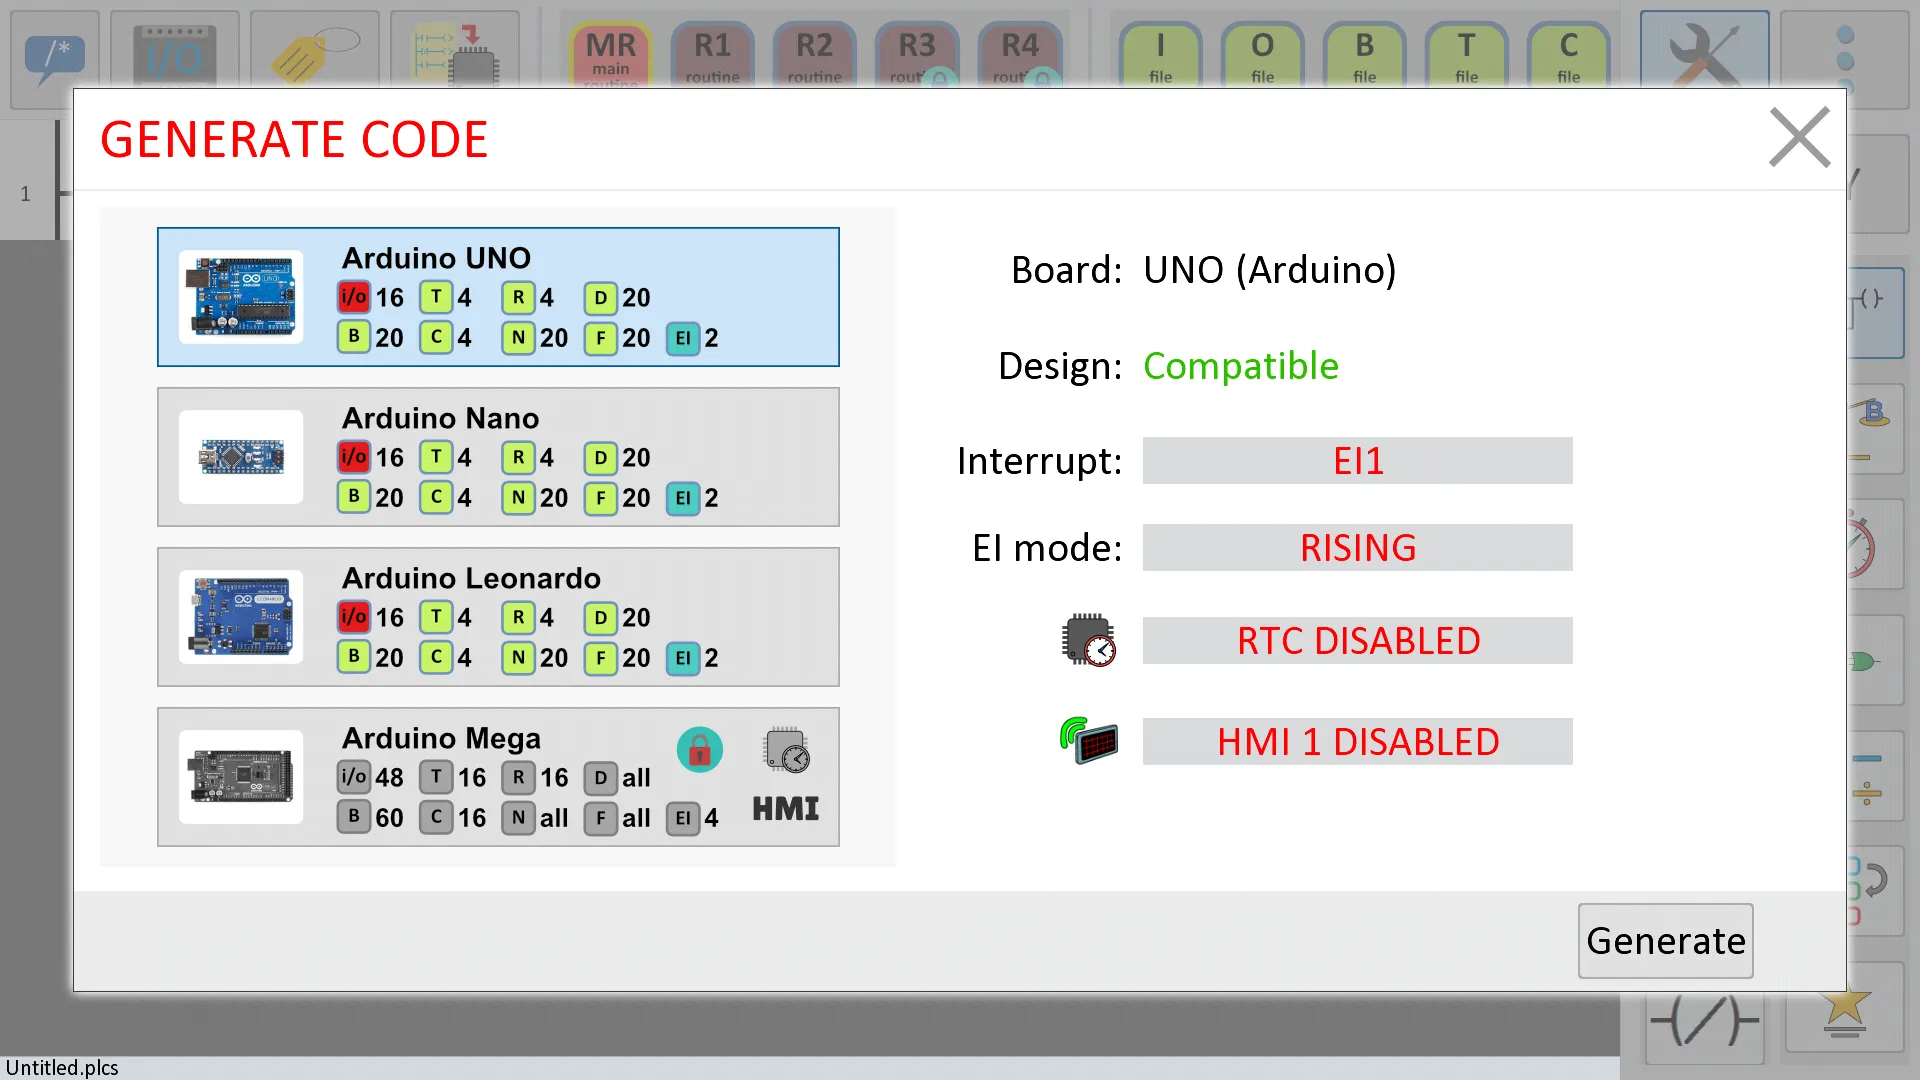The image size is (1920, 1080).
Task: Change EI mode from RISING
Action: [x=1357, y=547]
